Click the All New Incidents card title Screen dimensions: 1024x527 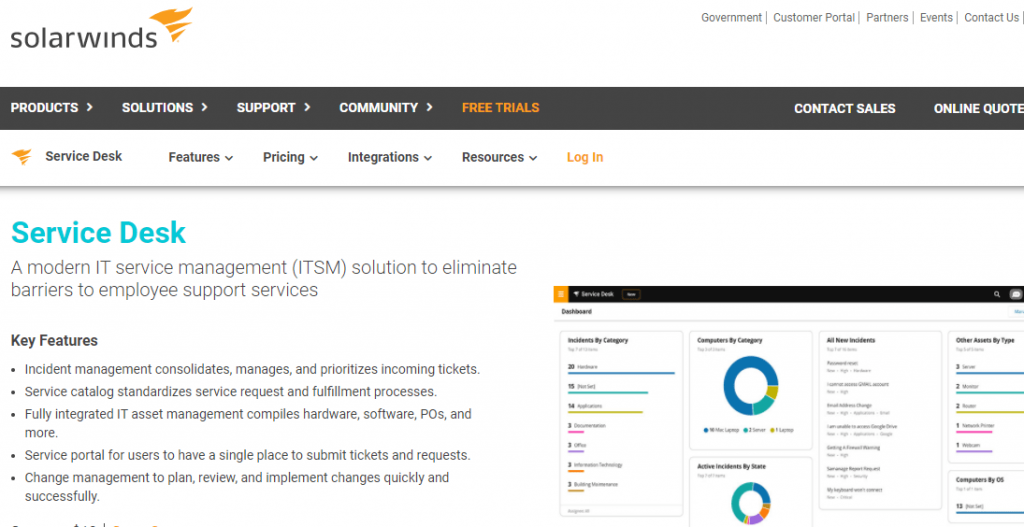[x=851, y=340]
